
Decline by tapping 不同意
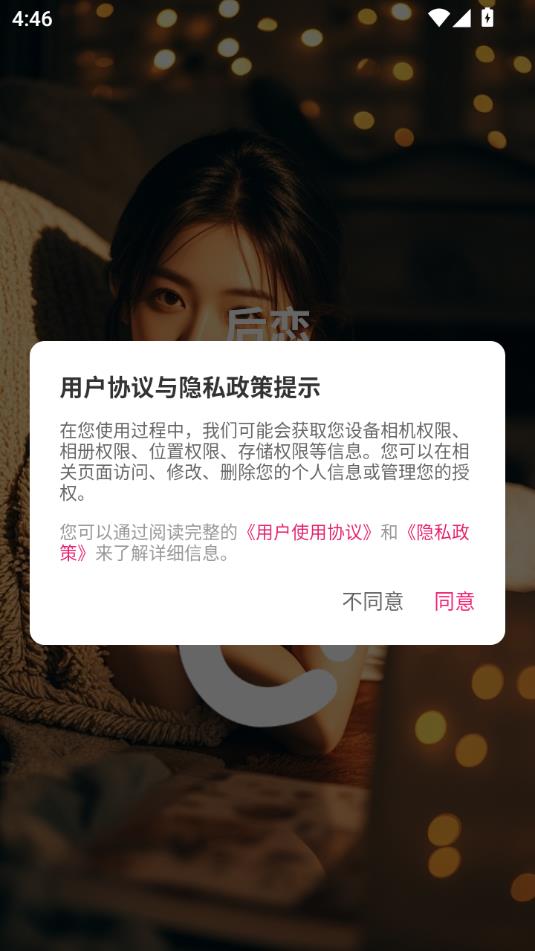[372, 601]
